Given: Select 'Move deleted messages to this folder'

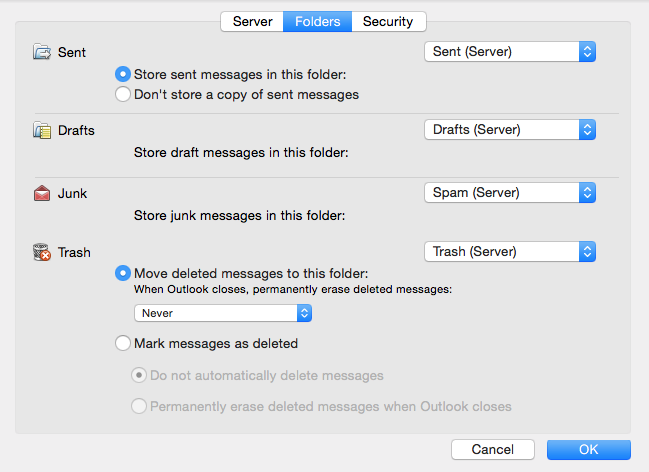Looking at the screenshot, I should [x=123, y=273].
